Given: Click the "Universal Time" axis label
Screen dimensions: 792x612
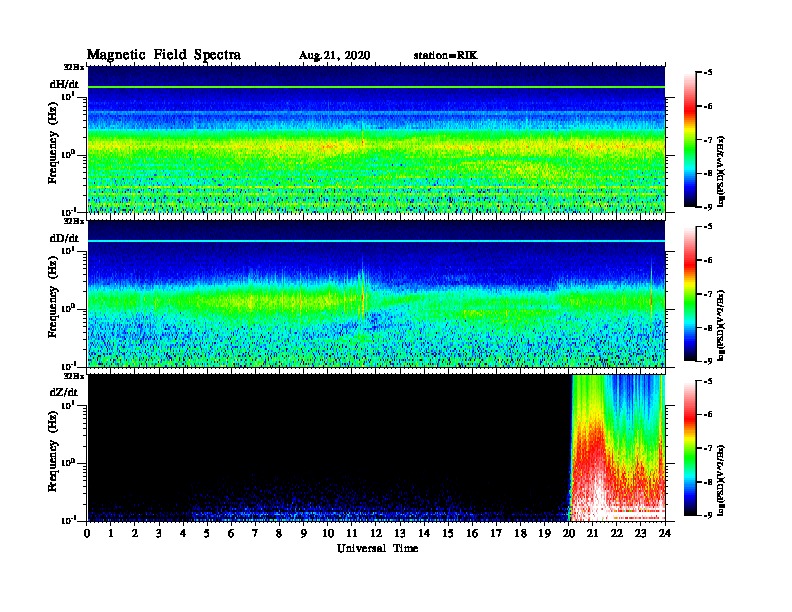Looking at the screenshot, I should (377, 548).
